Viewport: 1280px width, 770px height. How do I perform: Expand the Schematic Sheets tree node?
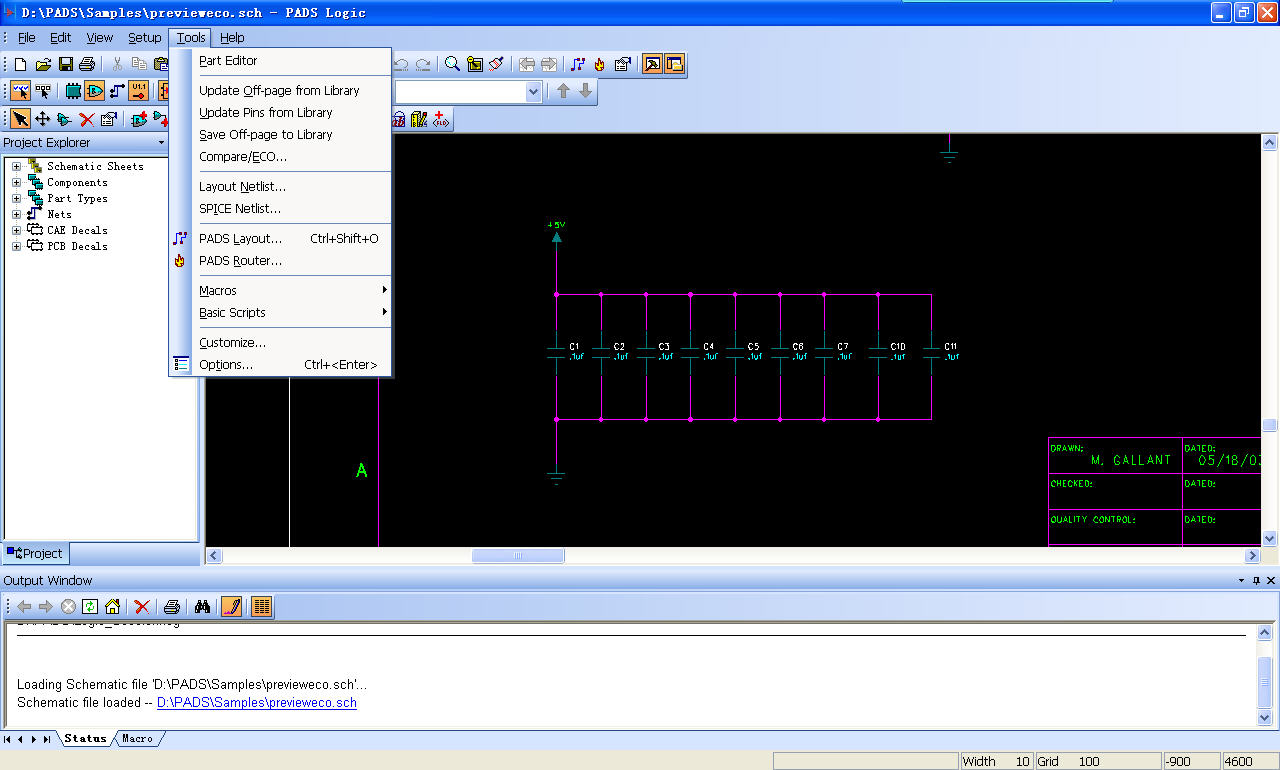point(16,167)
